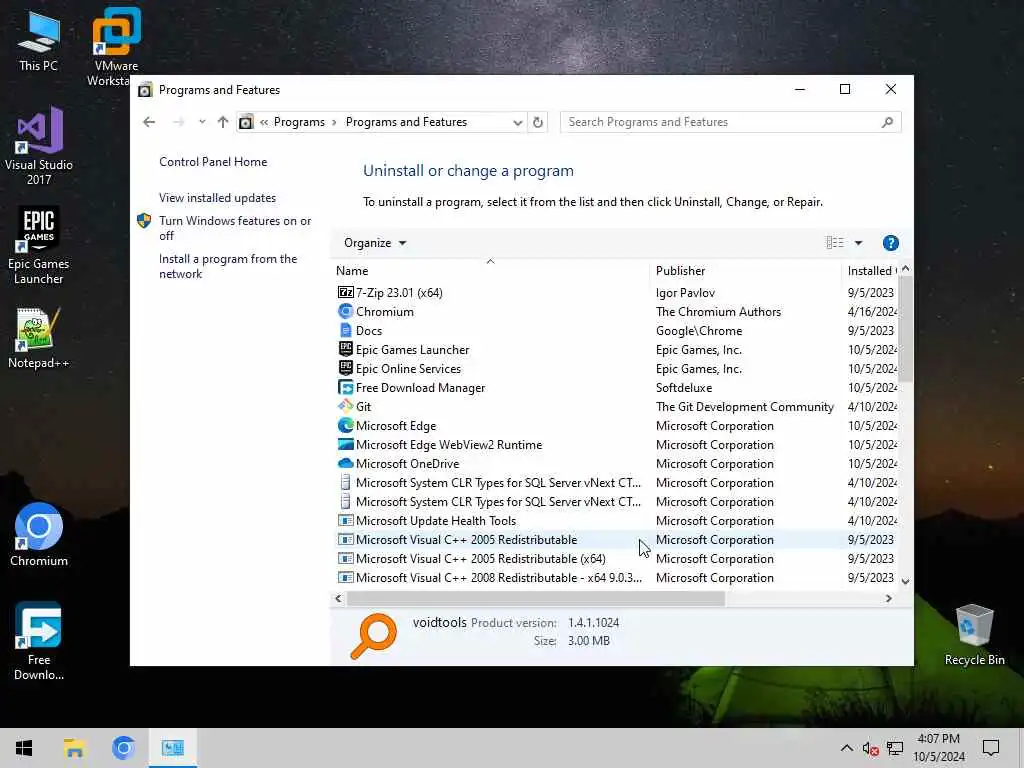Click the vertical scrollbar down arrow
Image resolution: width=1024 pixels, height=768 pixels.
click(905, 581)
